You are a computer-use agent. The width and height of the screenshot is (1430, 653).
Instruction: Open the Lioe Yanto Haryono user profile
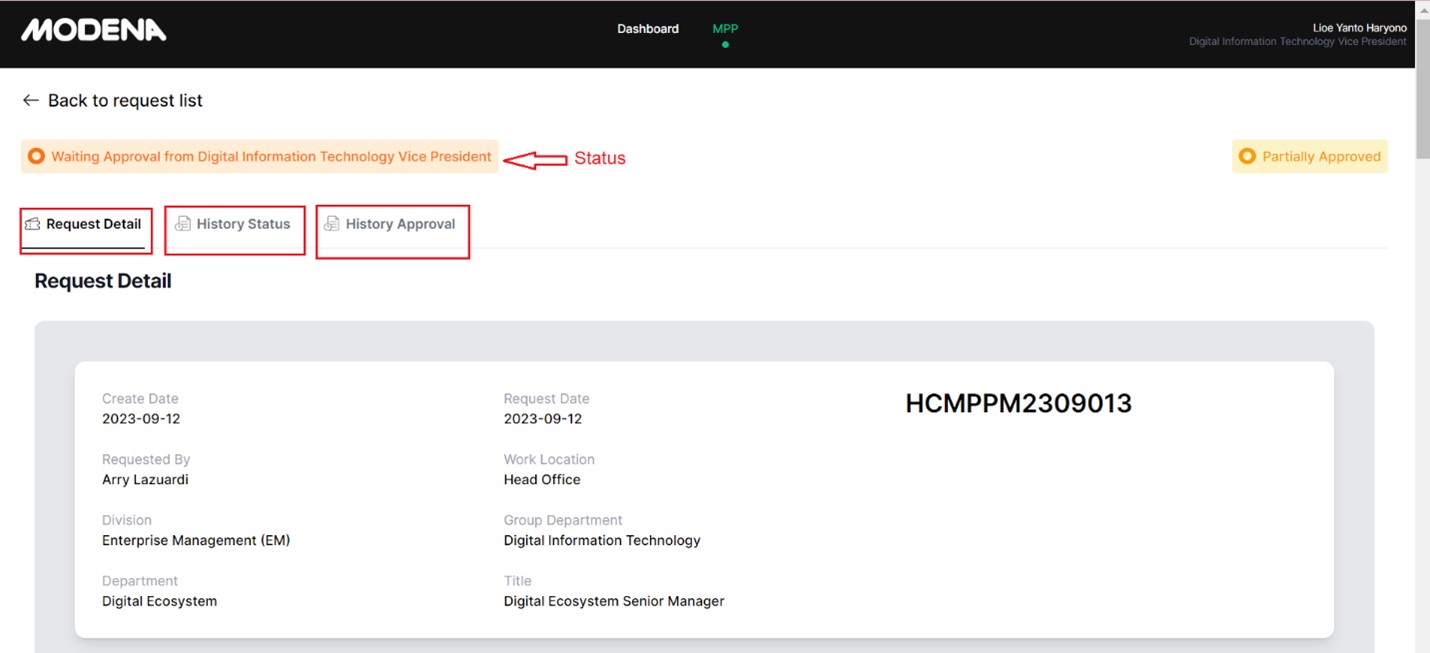click(1359, 28)
